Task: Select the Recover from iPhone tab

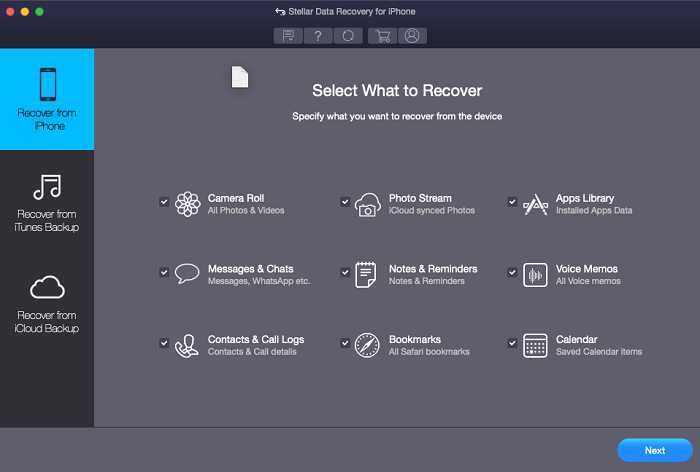Action: click(47, 99)
